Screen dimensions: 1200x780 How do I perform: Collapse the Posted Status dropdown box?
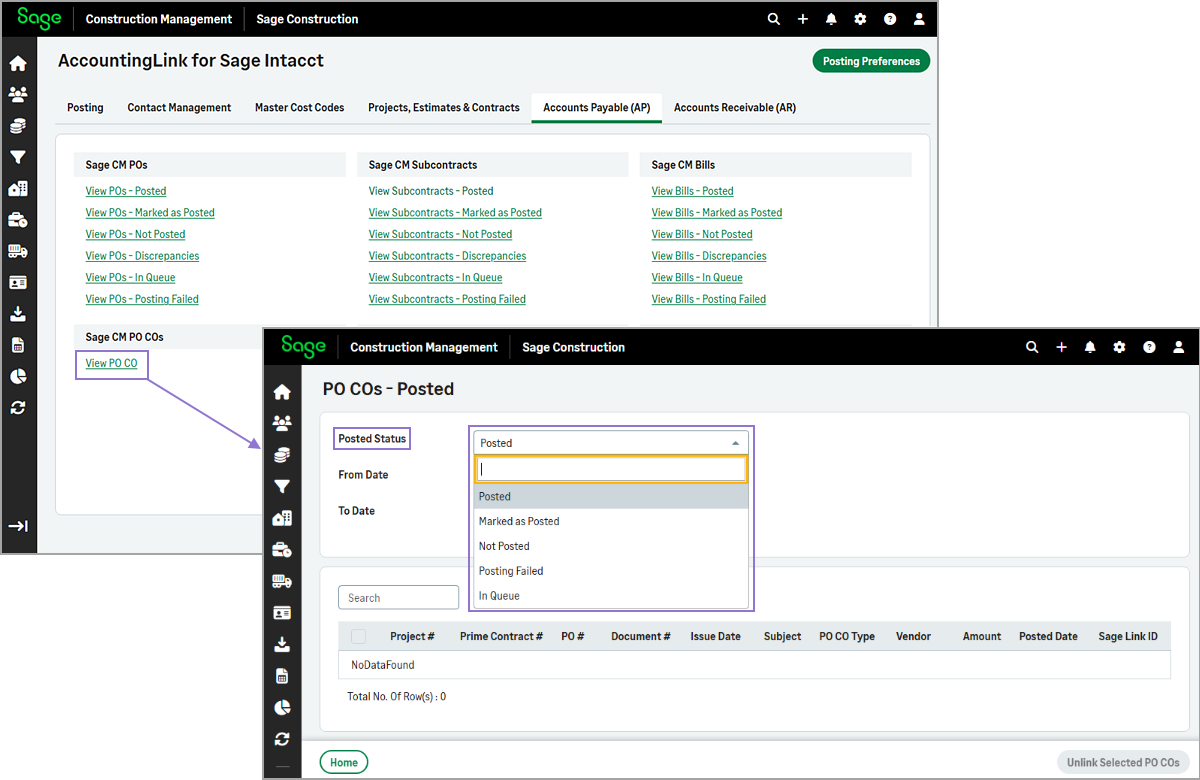[x=611, y=443]
